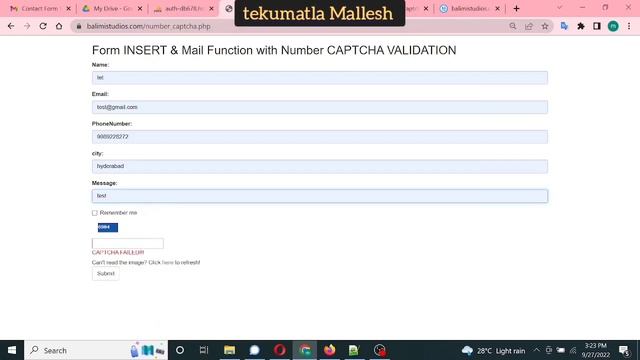Open a new browser tab
This screenshot has width=640, height=360.
tap(516, 9)
